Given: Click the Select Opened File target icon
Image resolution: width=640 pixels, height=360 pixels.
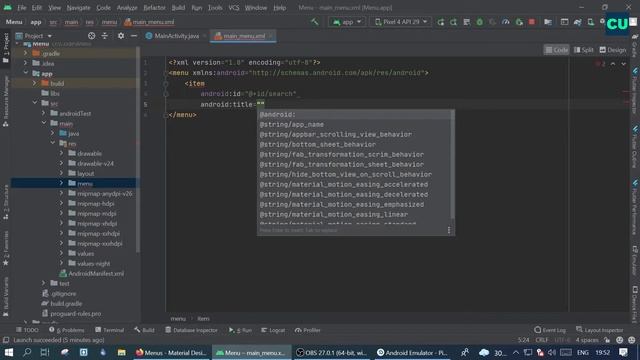Looking at the screenshot, I should tap(91, 36).
